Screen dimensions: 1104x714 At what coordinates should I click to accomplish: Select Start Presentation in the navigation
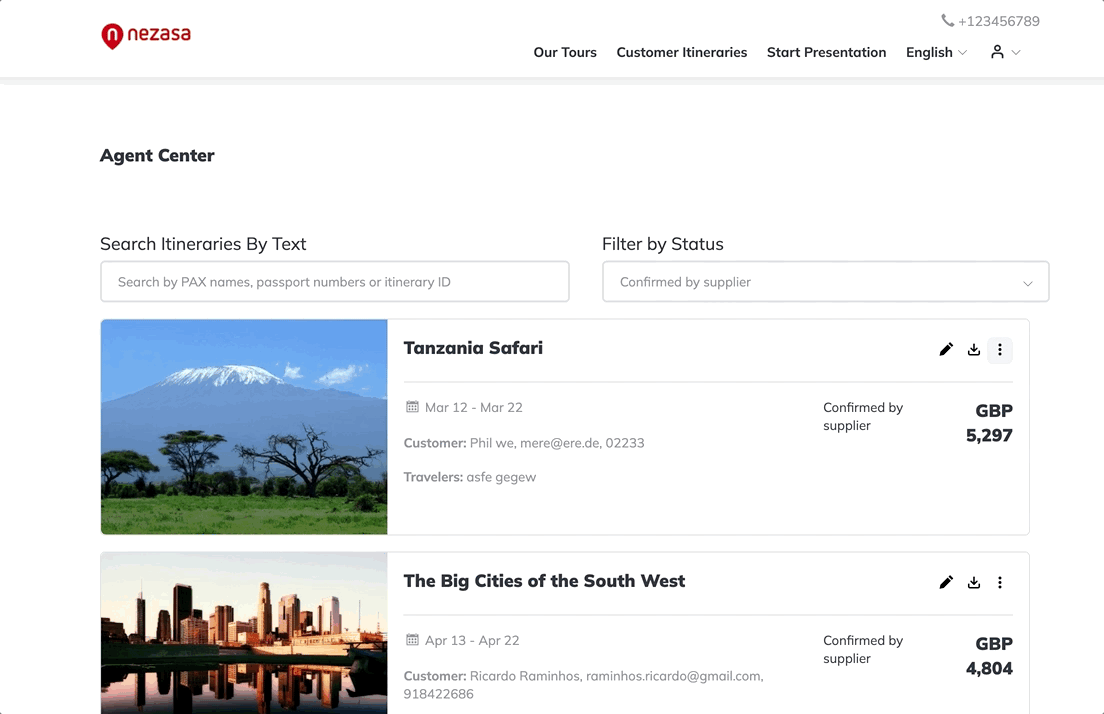[827, 52]
